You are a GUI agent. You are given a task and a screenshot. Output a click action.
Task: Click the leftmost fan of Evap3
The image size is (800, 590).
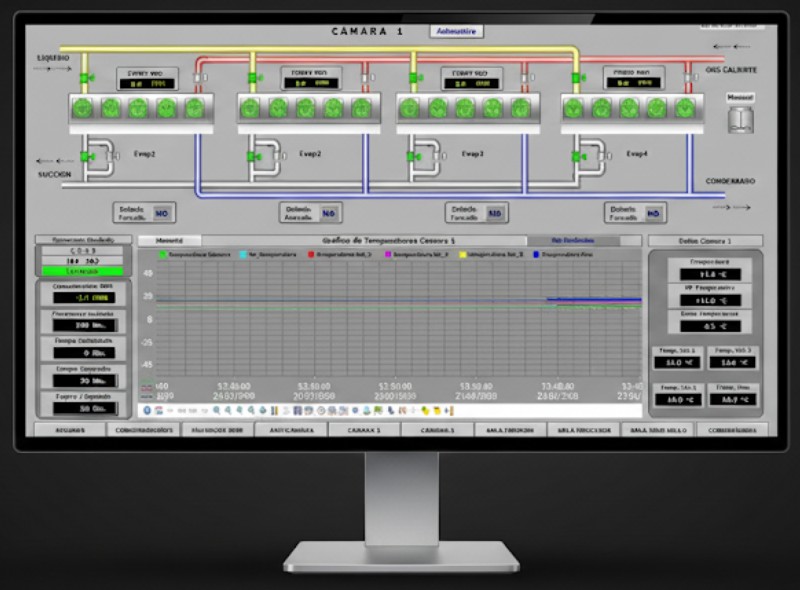411,108
